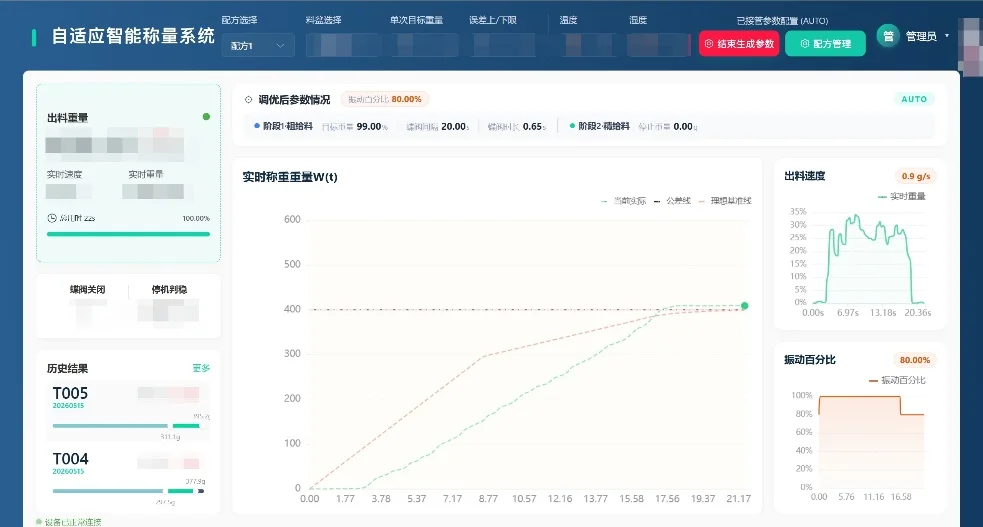Screen dimensions: 983x527
Task: Click the 单次目标重量 input field
Action: click(424, 45)
